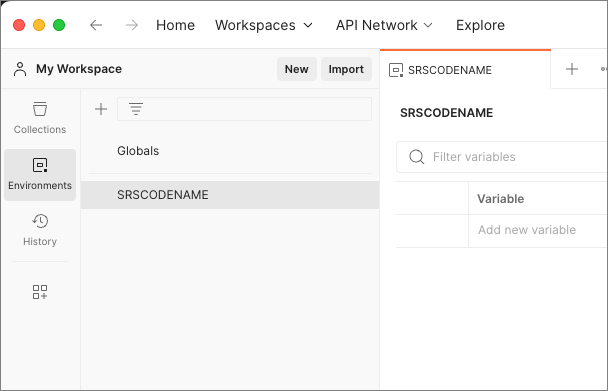Viewport: 608px width, 391px height.
Task: Click the SRSCODENAME environment heading
Action: click(x=447, y=113)
